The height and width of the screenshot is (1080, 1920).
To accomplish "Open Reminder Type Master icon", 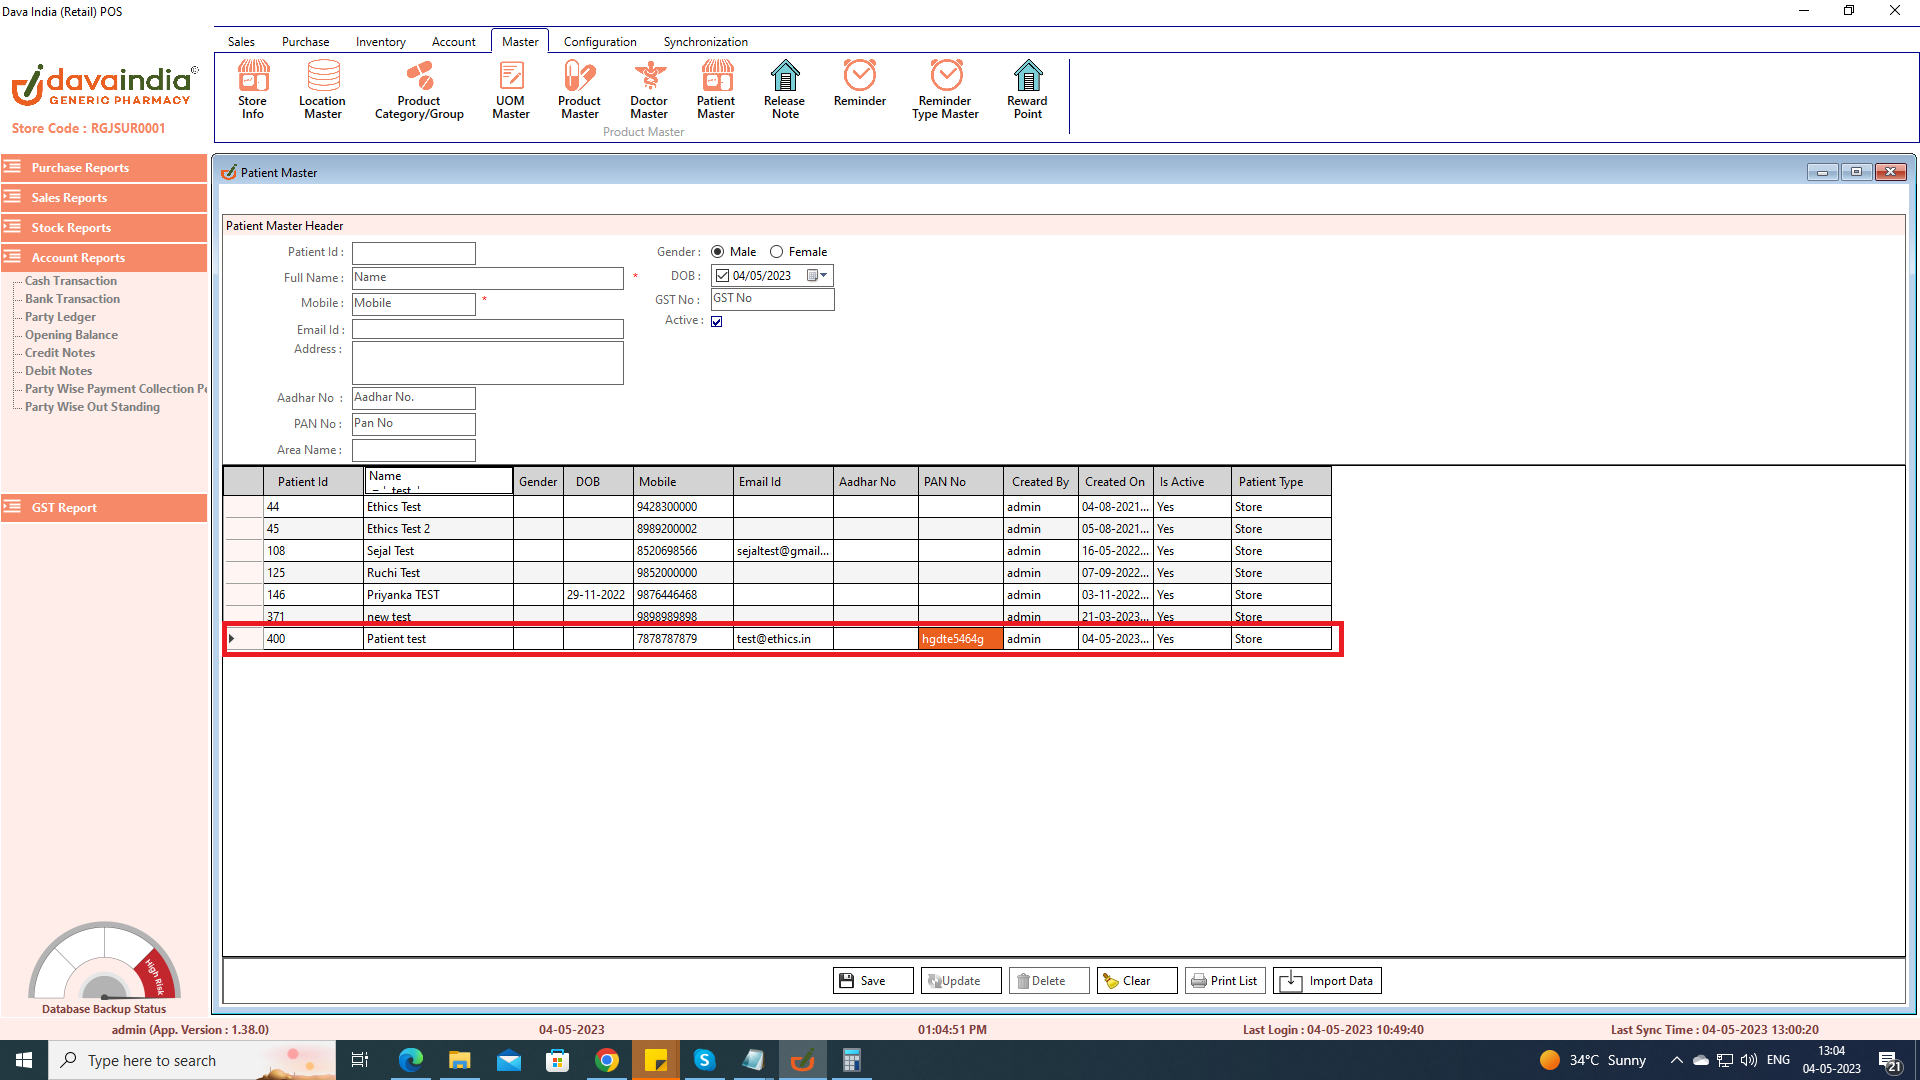I will [x=945, y=89].
